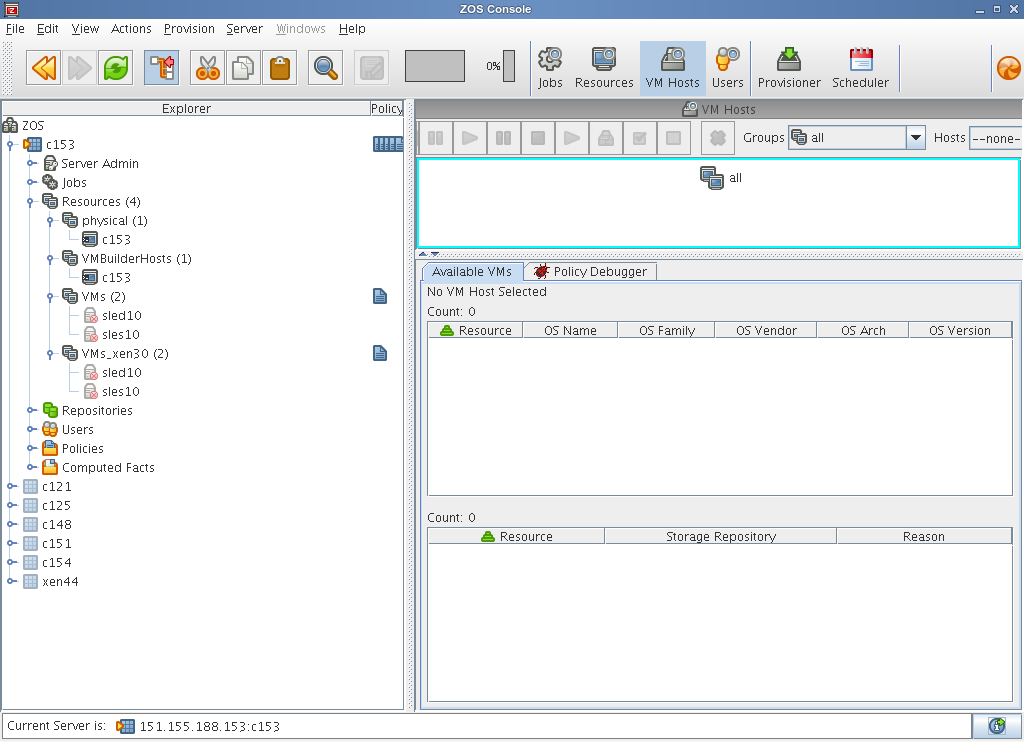Open the Help menu
Image resolution: width=1024 pixels, height=742 pixels.
point(352,29)
